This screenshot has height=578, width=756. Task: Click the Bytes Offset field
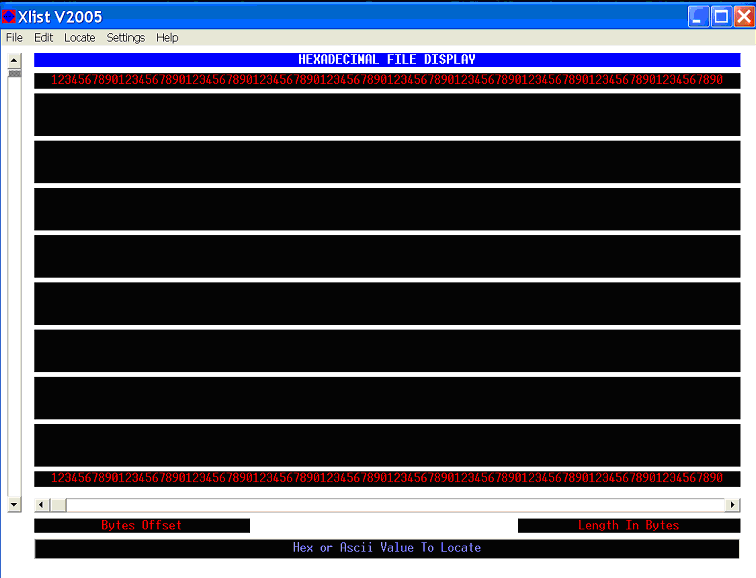click(142, 525)
